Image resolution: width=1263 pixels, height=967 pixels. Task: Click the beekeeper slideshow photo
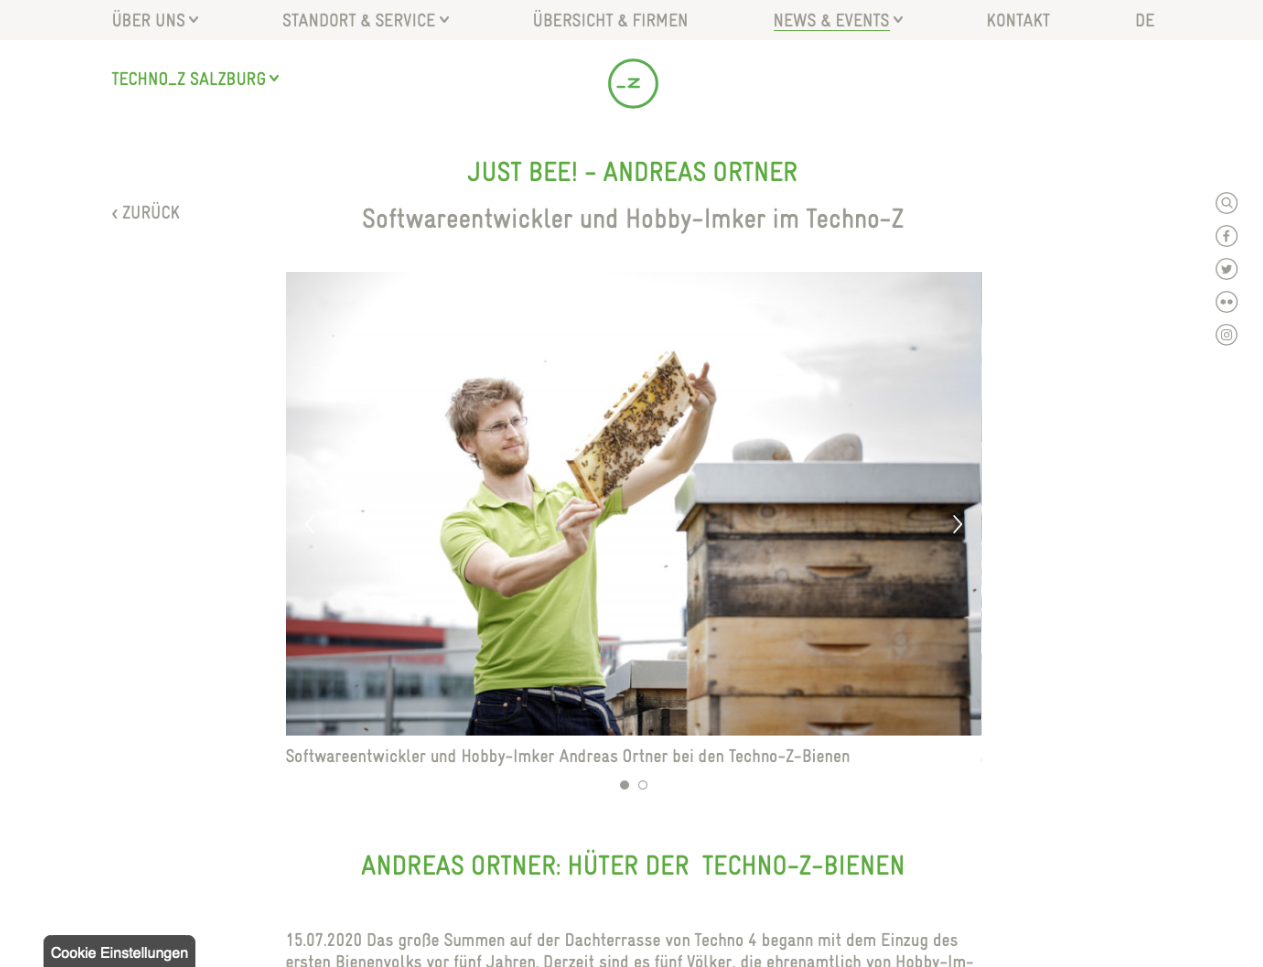click(x=633, y=504)
